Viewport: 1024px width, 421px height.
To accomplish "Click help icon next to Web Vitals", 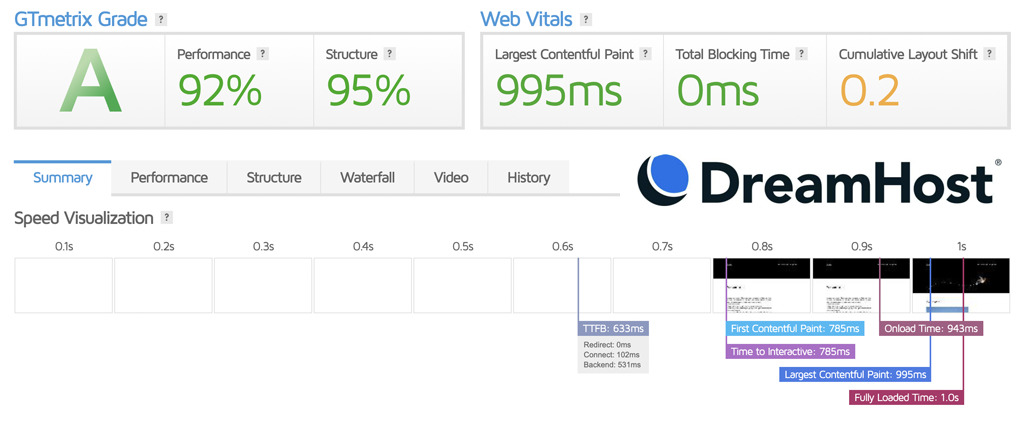I will (586, 20).
